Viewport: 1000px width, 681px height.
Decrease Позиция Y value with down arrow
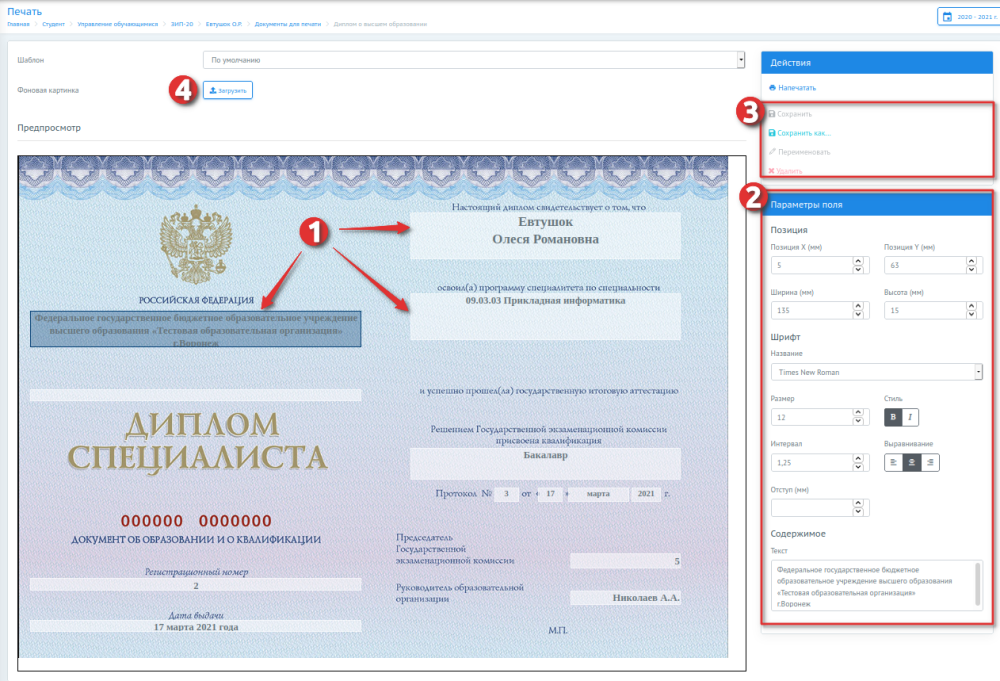[971, 270]
